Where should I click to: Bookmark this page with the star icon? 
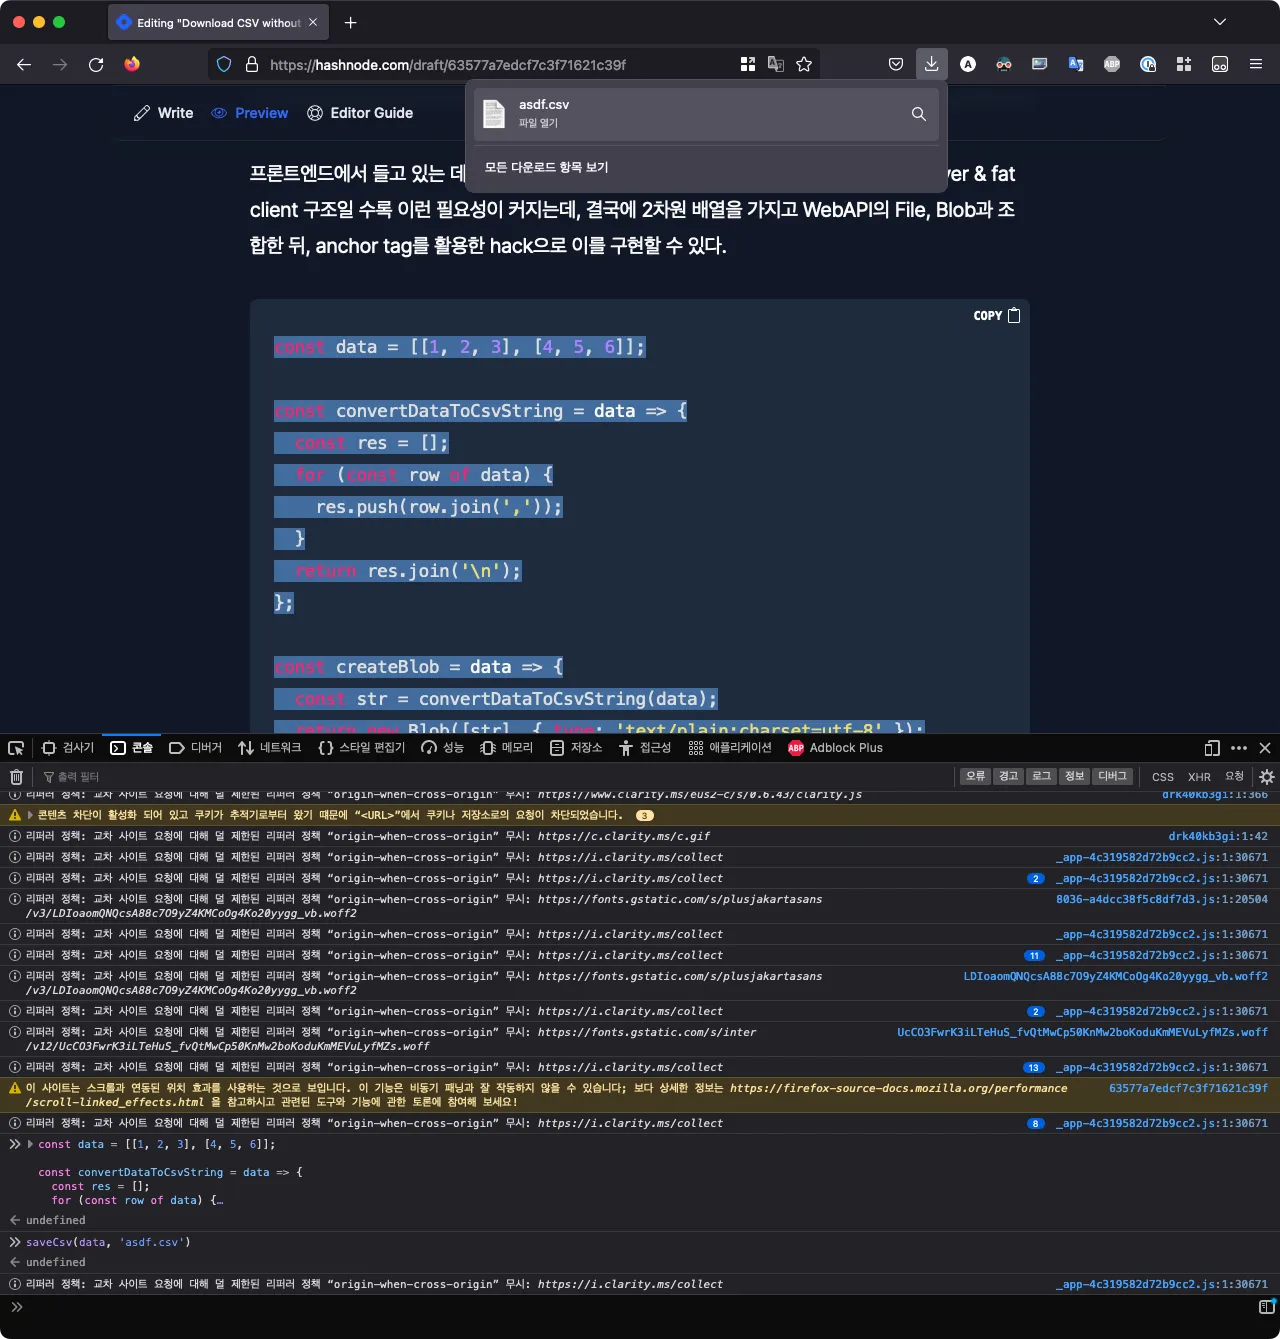(x=804, y=64)
